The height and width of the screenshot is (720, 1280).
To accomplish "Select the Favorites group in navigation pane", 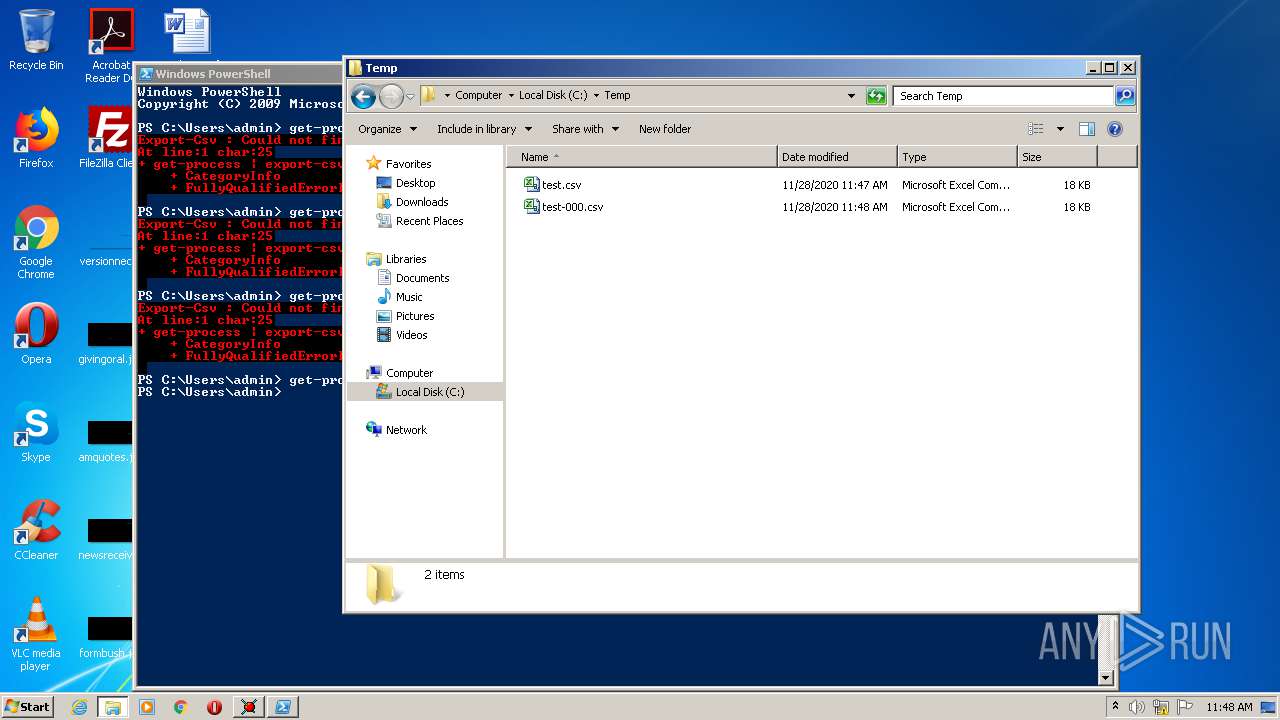I will (x=399, y=164).
